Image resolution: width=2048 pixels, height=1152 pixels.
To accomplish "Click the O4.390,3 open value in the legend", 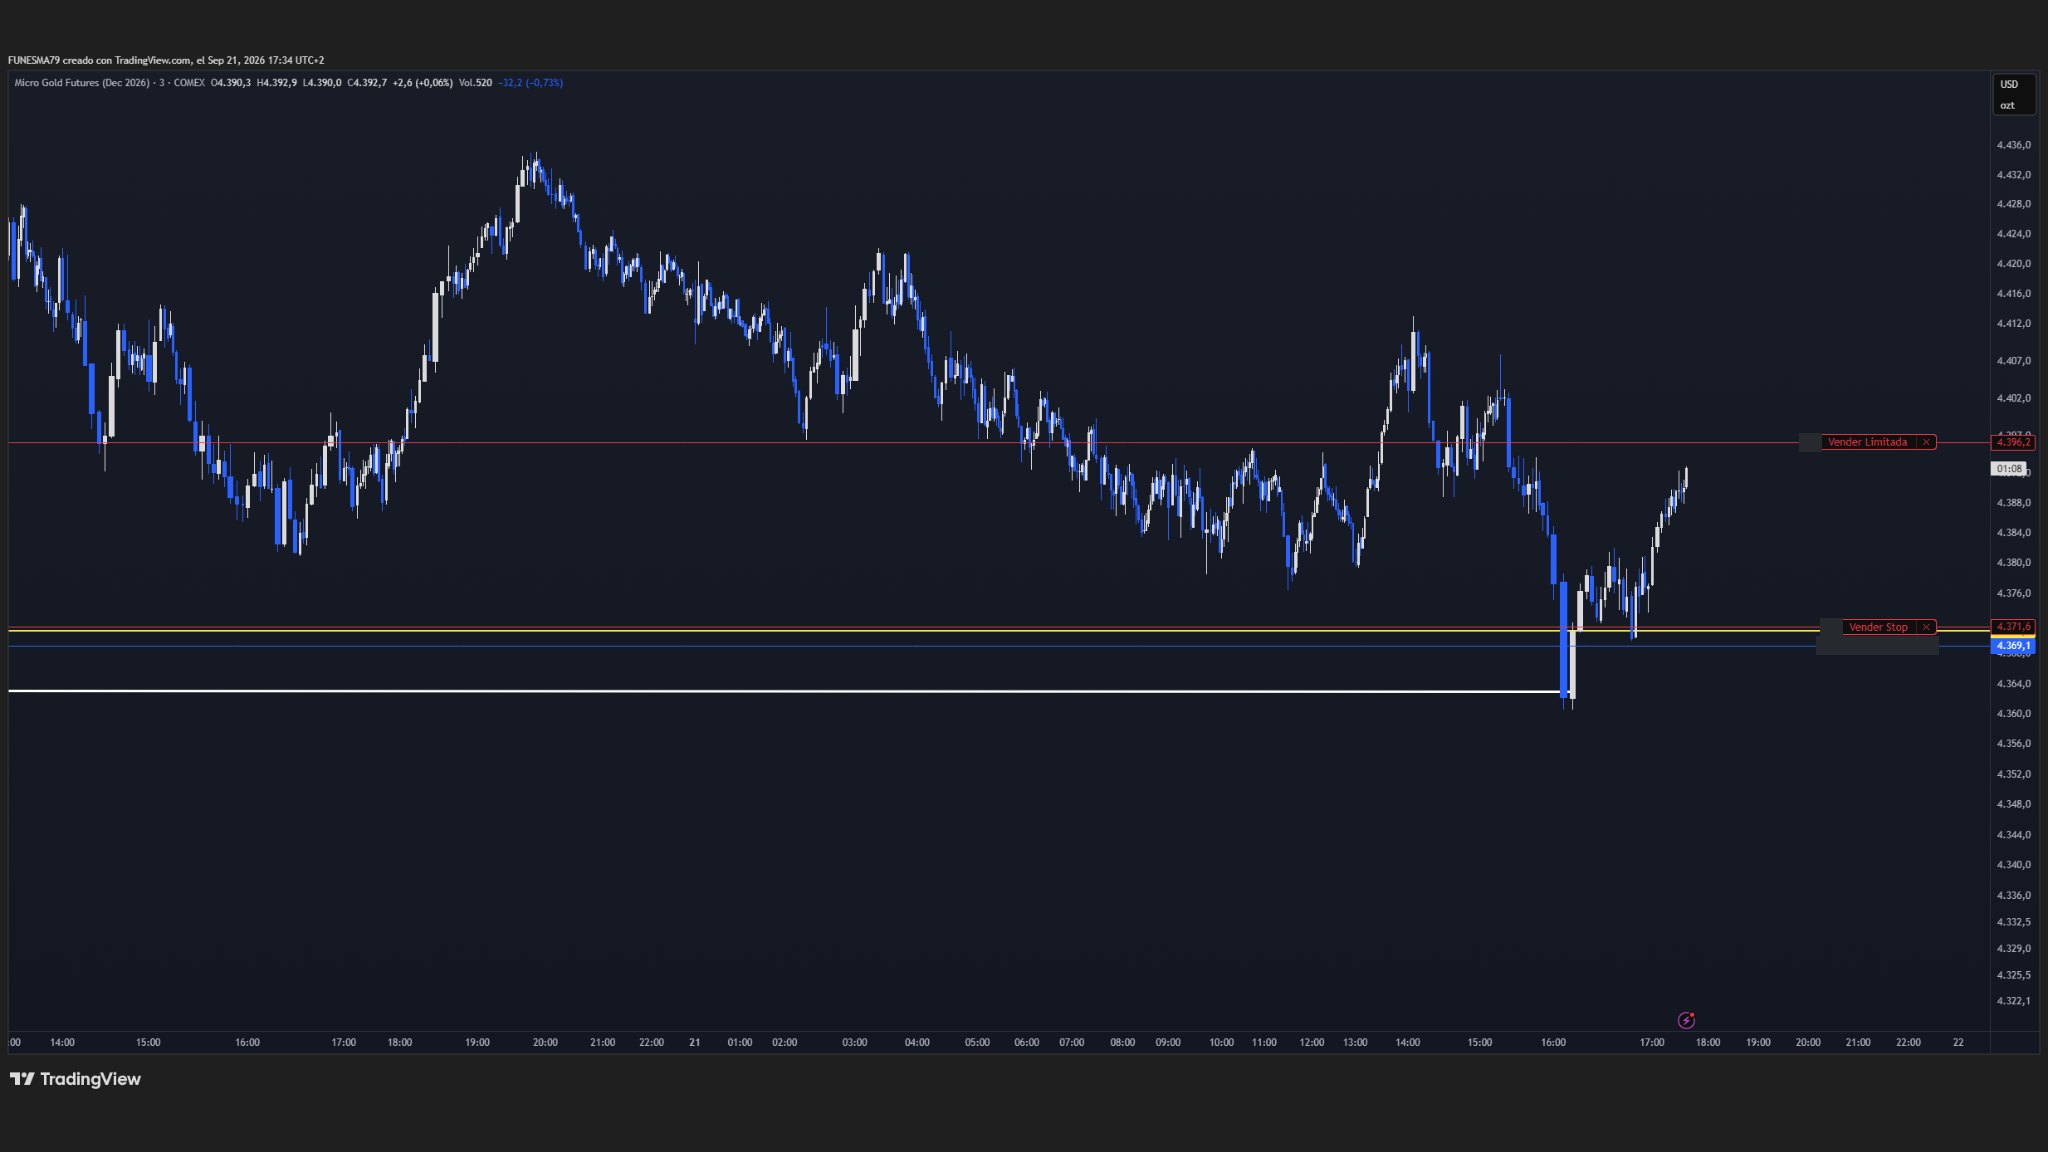I will coord(230,83).
